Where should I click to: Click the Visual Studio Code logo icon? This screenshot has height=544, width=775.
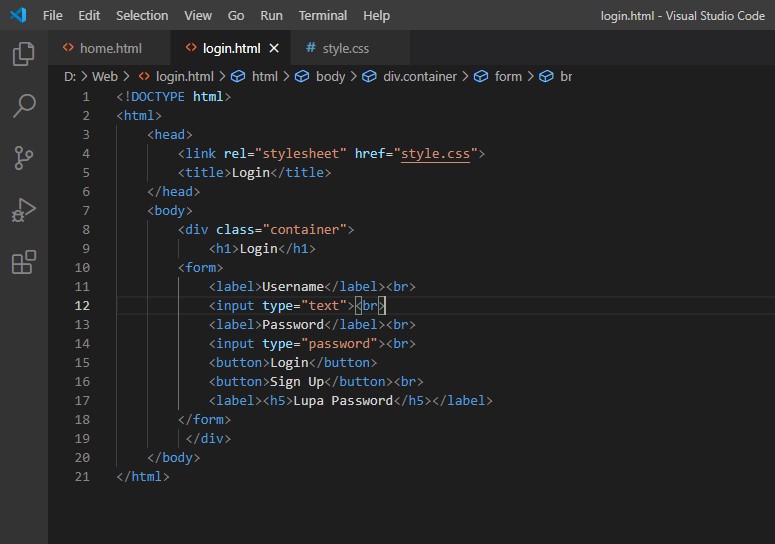(18, 15)
